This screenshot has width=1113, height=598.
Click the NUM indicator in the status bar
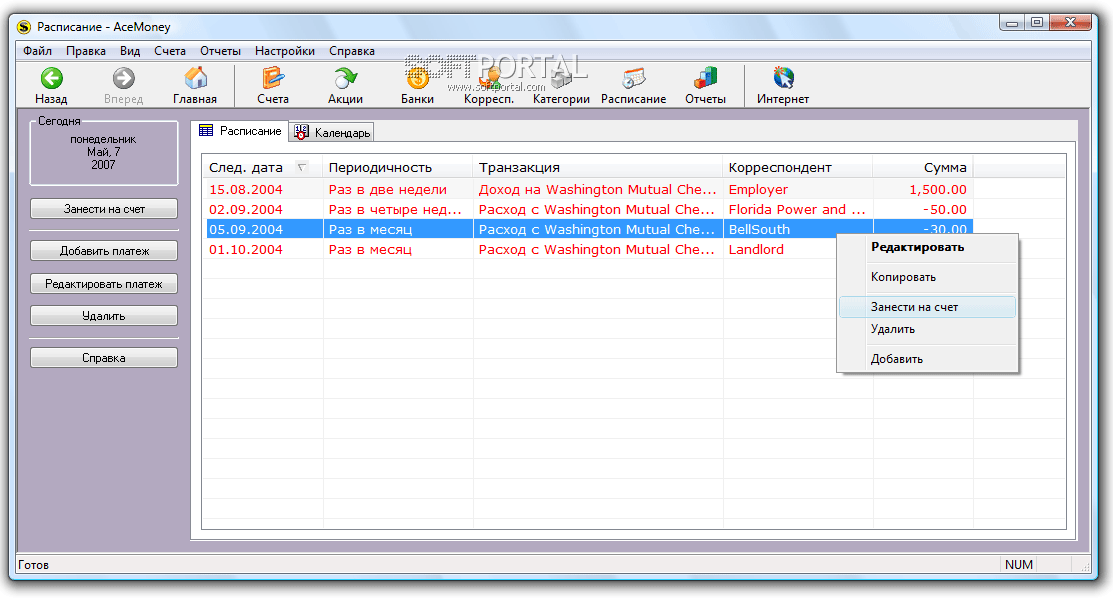(x=1019, y=565)
